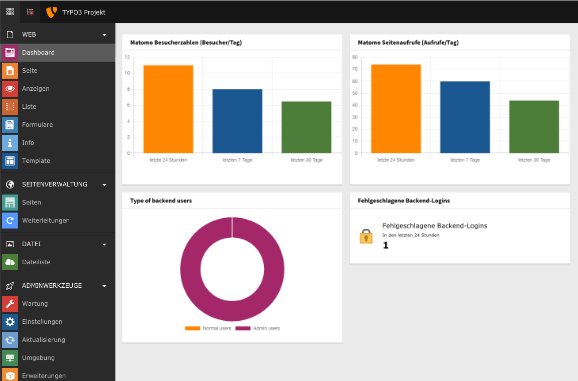578x381 pixels.
Task: Open the Formulare module icon
Action: [10, 125]
